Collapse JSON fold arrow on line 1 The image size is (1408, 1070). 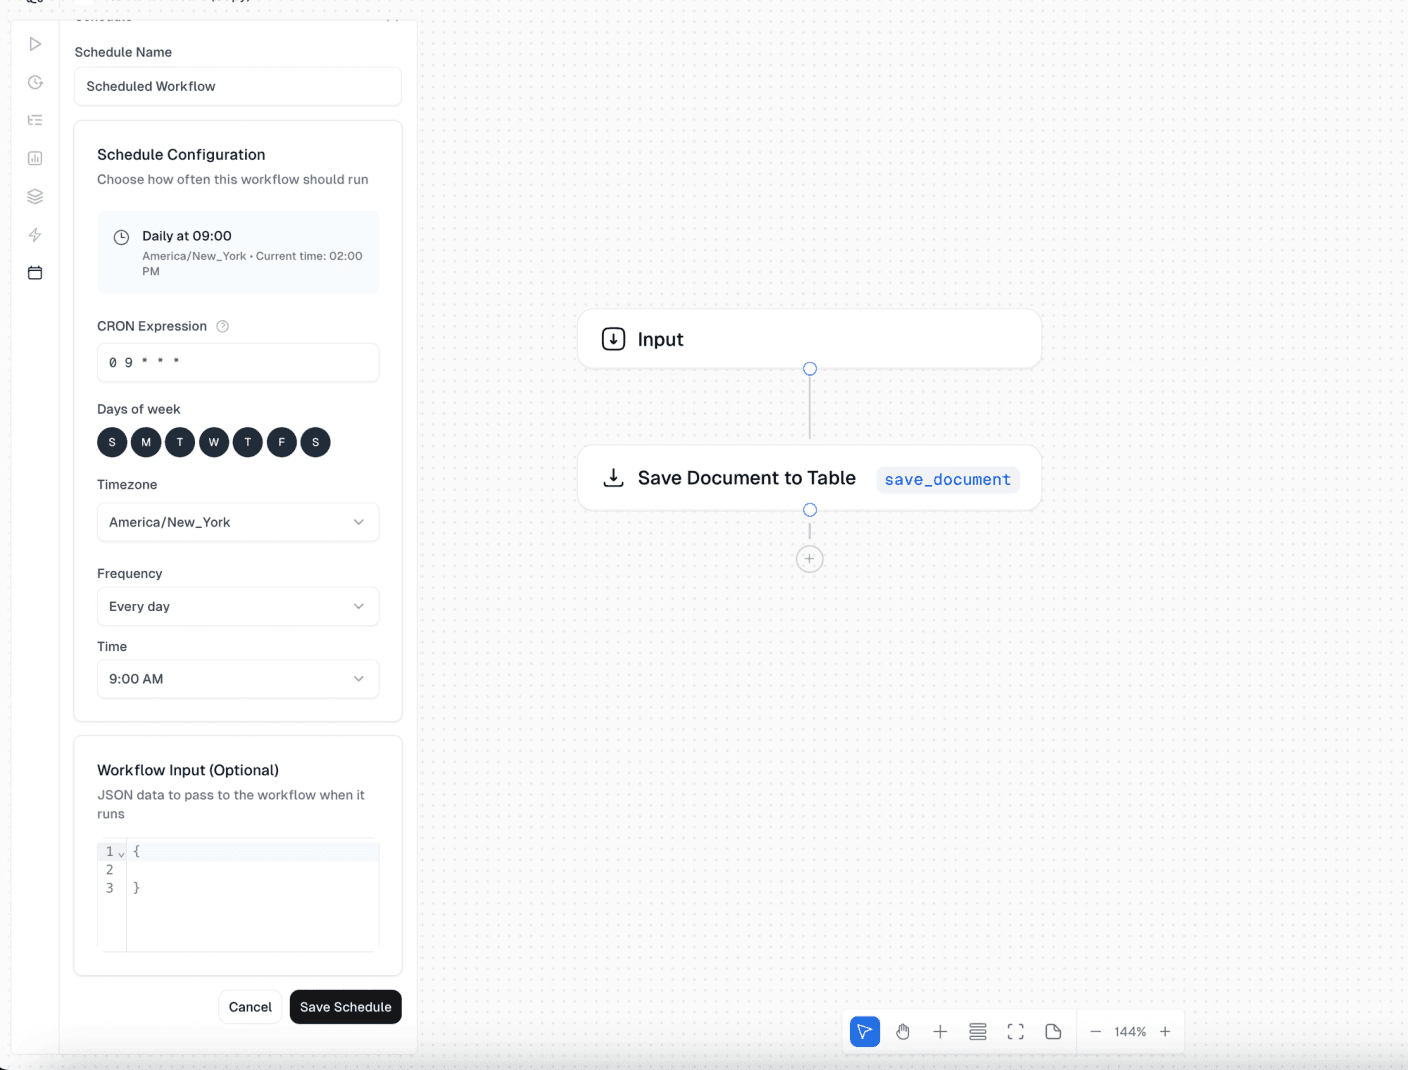pyautogui.click(x=122, y=853)
